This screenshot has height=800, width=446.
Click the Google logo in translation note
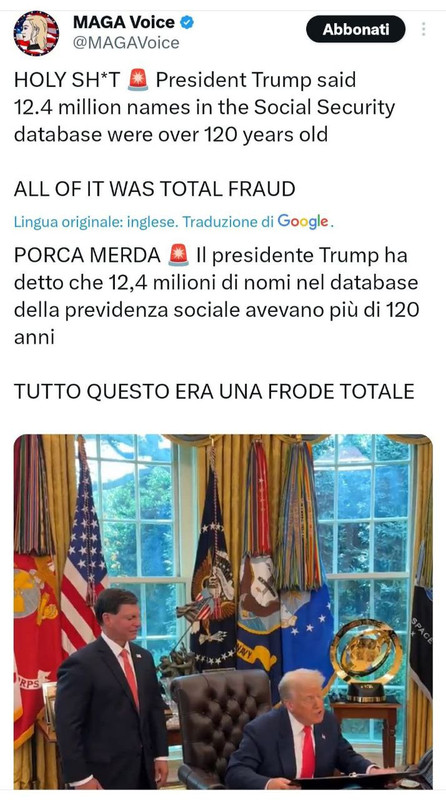pyautogui.click(x=303, y=221)
